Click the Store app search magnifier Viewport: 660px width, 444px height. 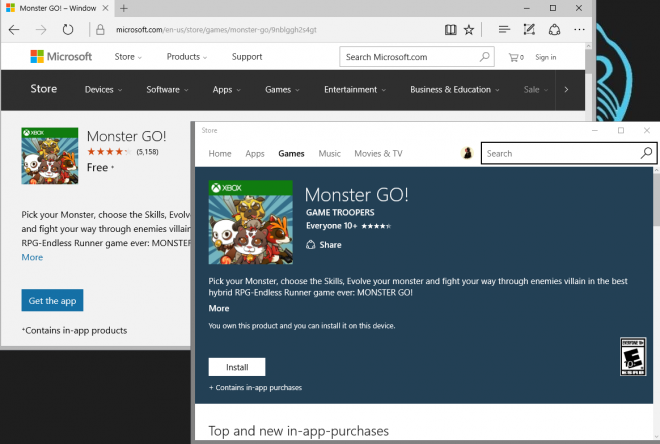pos(646,153)
